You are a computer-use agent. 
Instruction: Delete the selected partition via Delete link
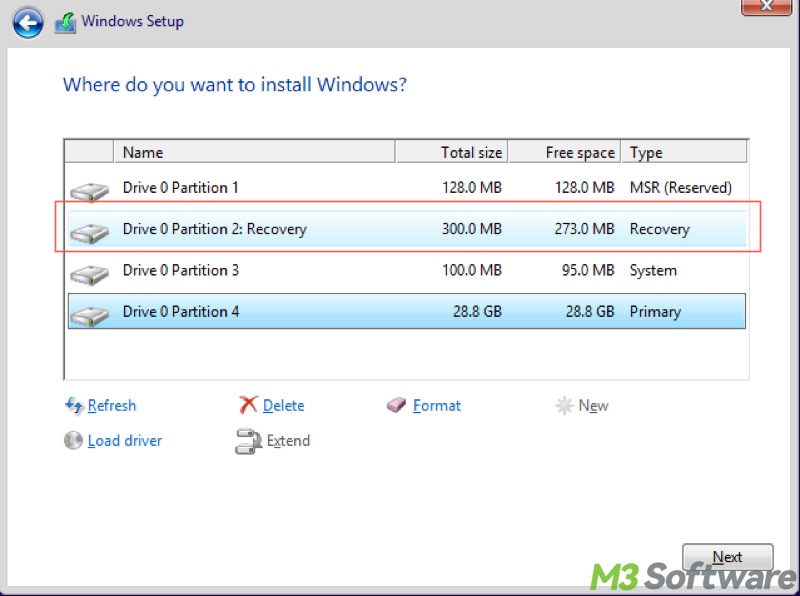(284, 406)
